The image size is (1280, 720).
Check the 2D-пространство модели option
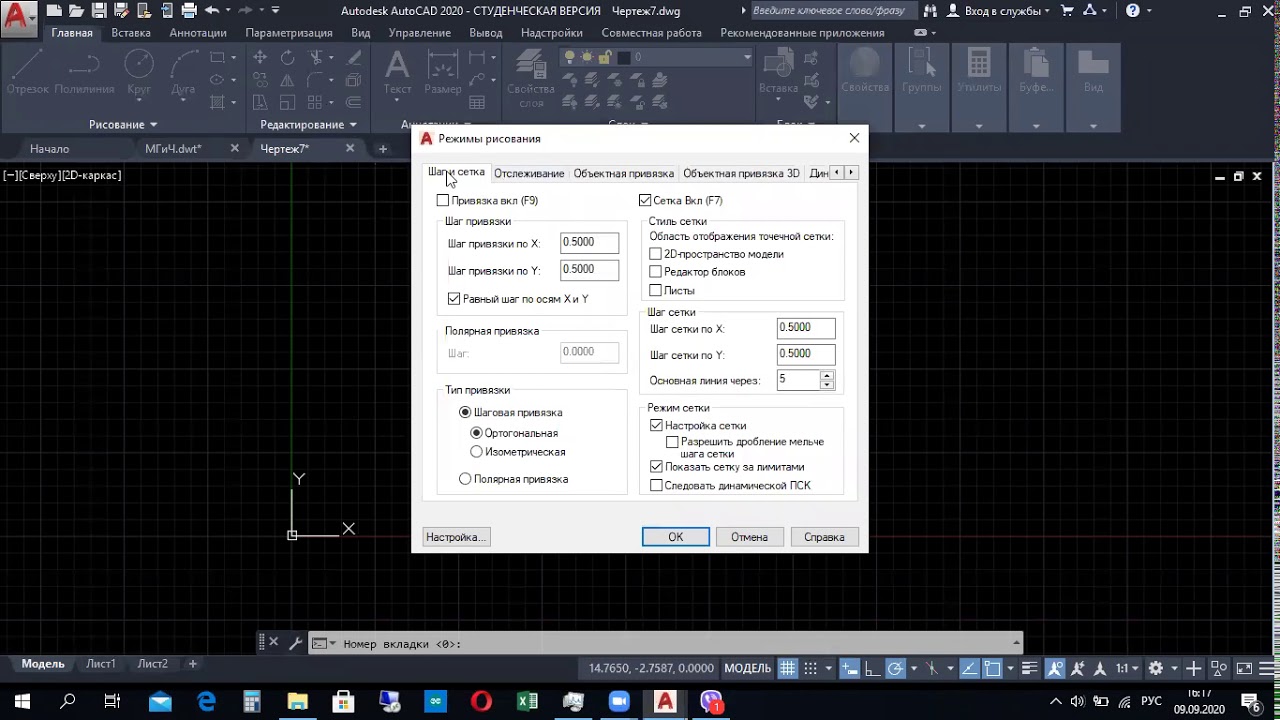656,254
